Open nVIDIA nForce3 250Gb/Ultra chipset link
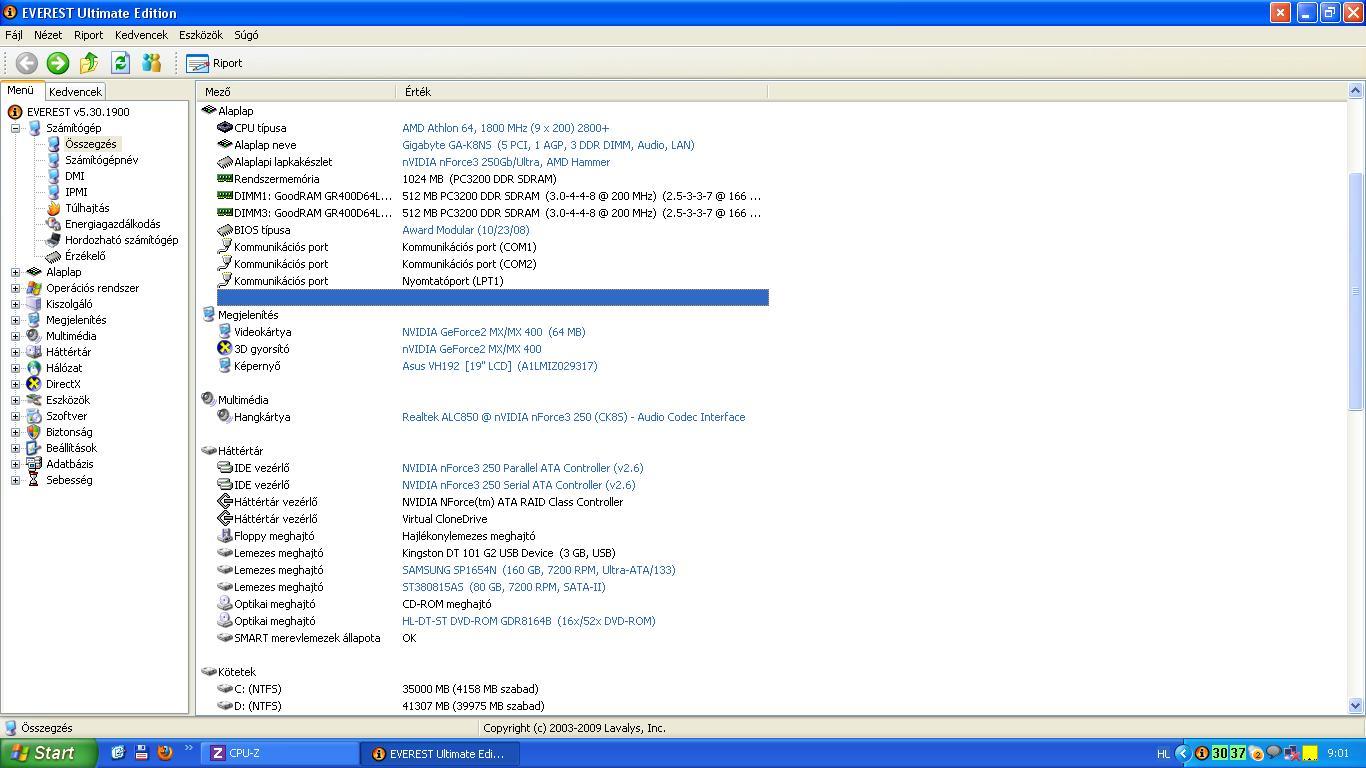This screenshot has width=1366, height=768. click(x=506, y=162)
